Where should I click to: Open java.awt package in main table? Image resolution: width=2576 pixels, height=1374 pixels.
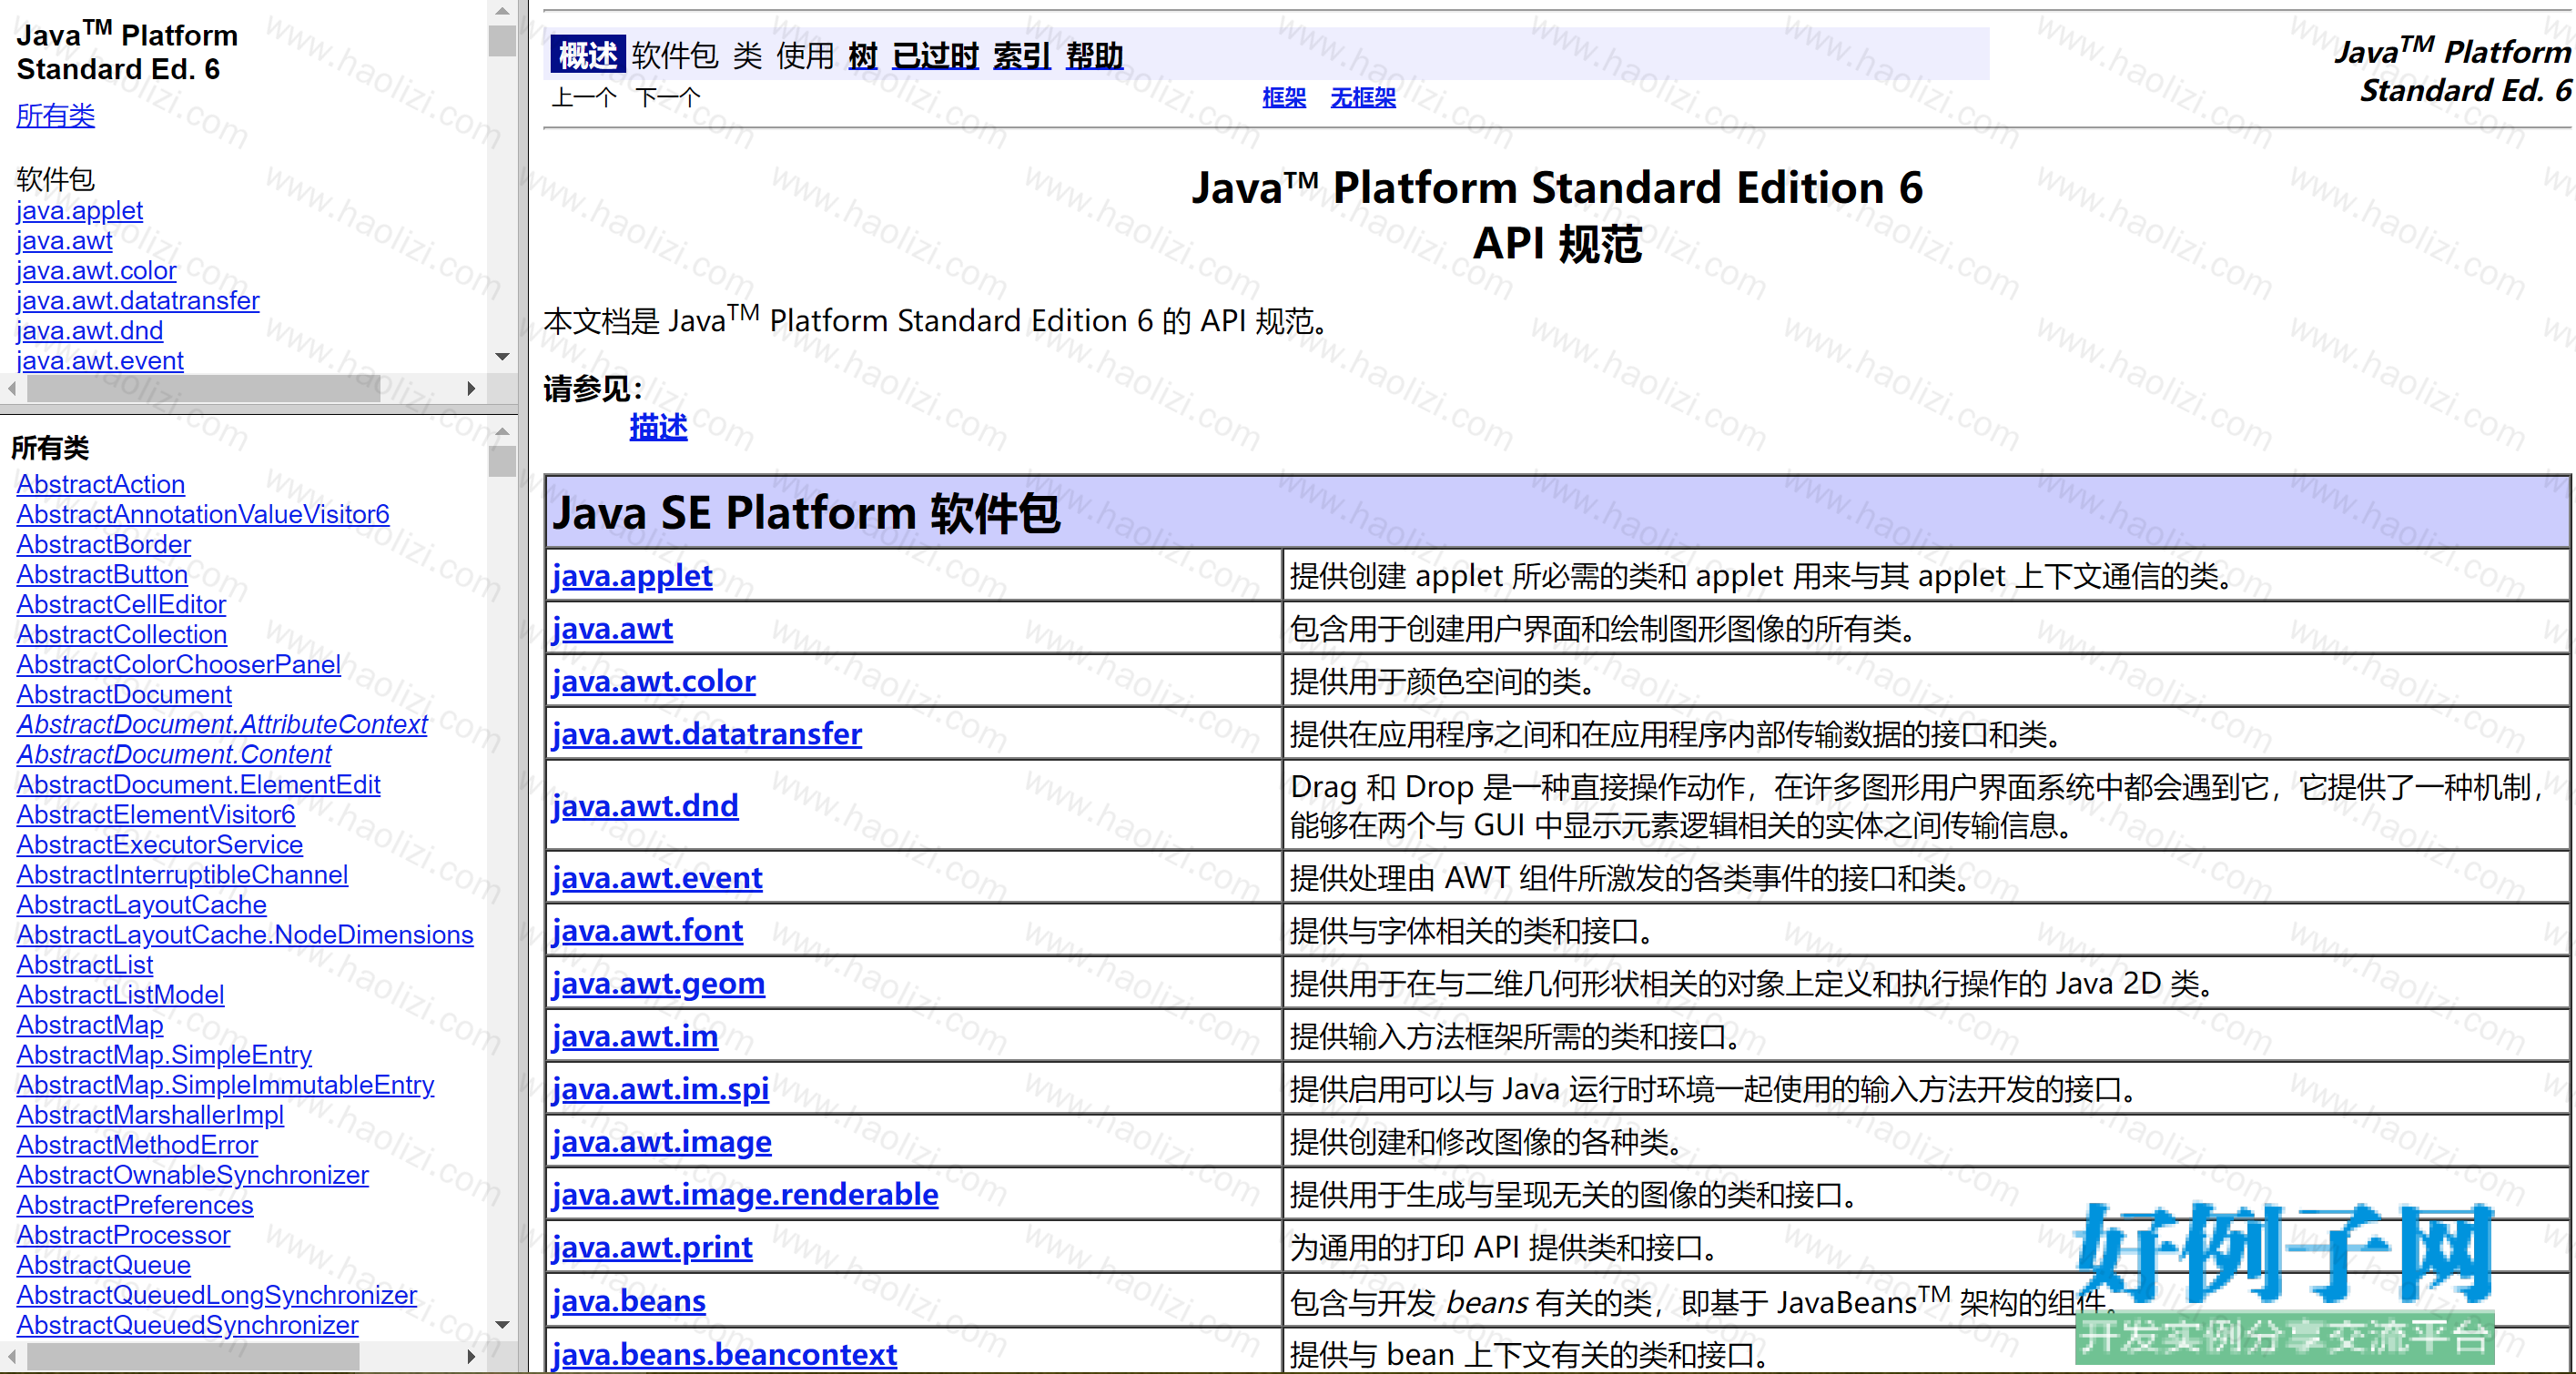point(612,628)
